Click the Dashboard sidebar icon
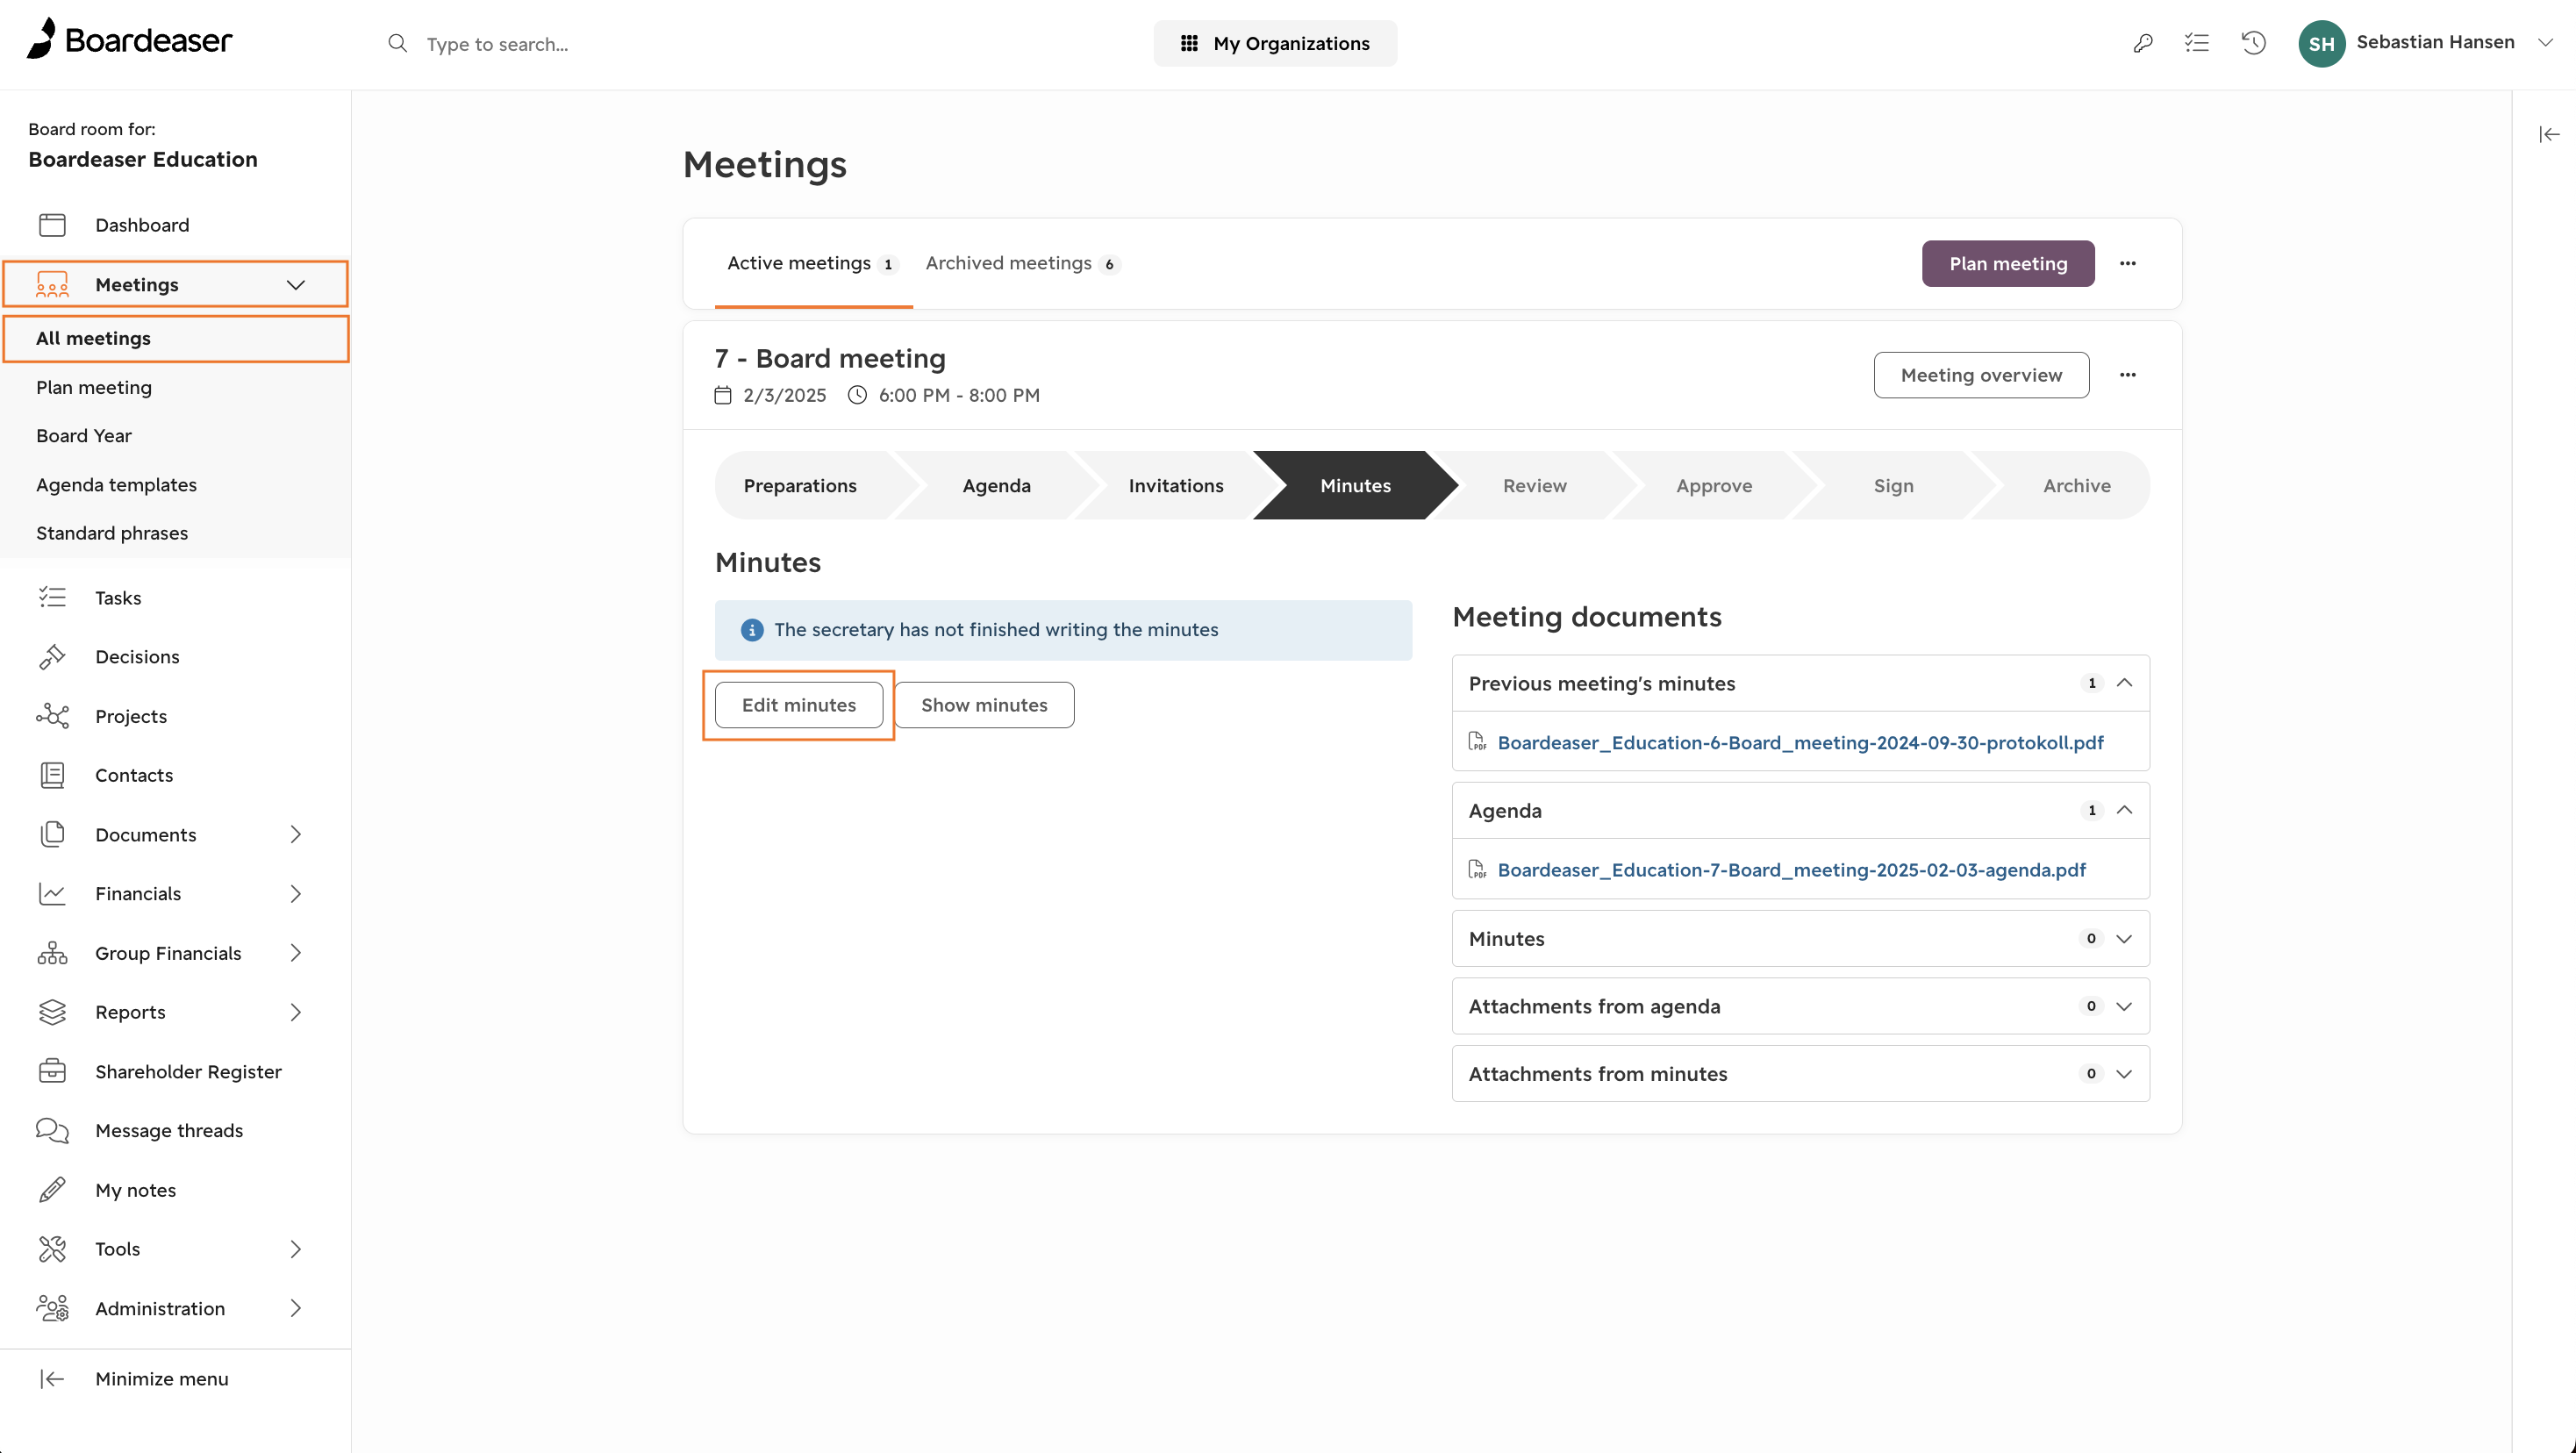Viewport: 2576px width, 1453px height. click(52, 225)
